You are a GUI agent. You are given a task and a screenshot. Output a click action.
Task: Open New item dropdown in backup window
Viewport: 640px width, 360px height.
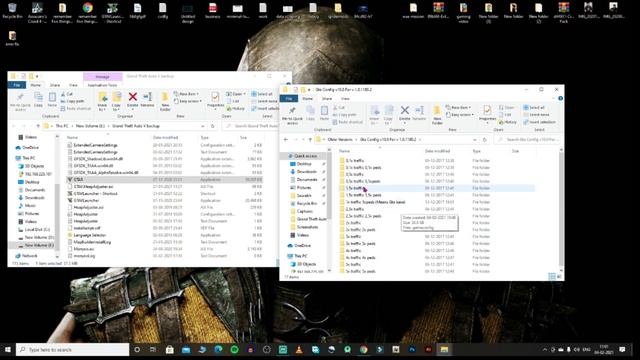pyautogui.click(x=187, y=94)
